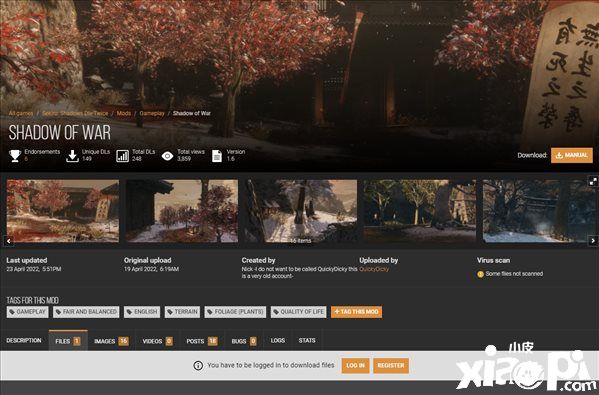The width and height of the screenshot is (599, 395).
Task: Select the QUALITY OF LIFE tag
Action: point(299,312)
